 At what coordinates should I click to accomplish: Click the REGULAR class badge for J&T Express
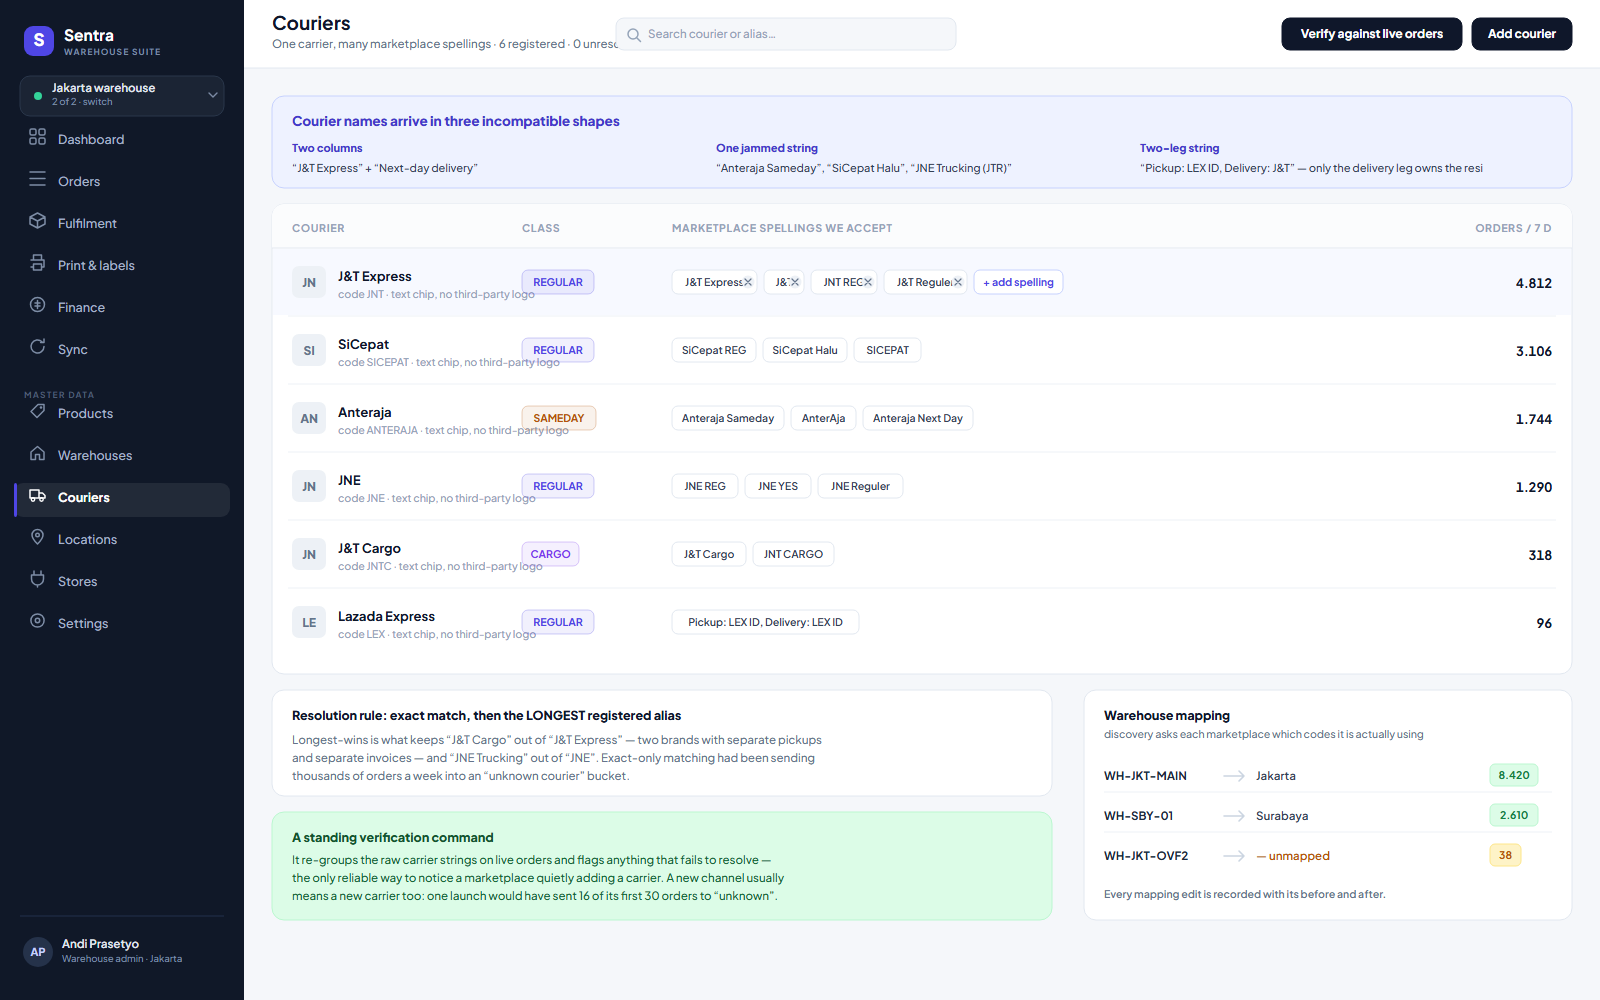[x=558, y=282]
